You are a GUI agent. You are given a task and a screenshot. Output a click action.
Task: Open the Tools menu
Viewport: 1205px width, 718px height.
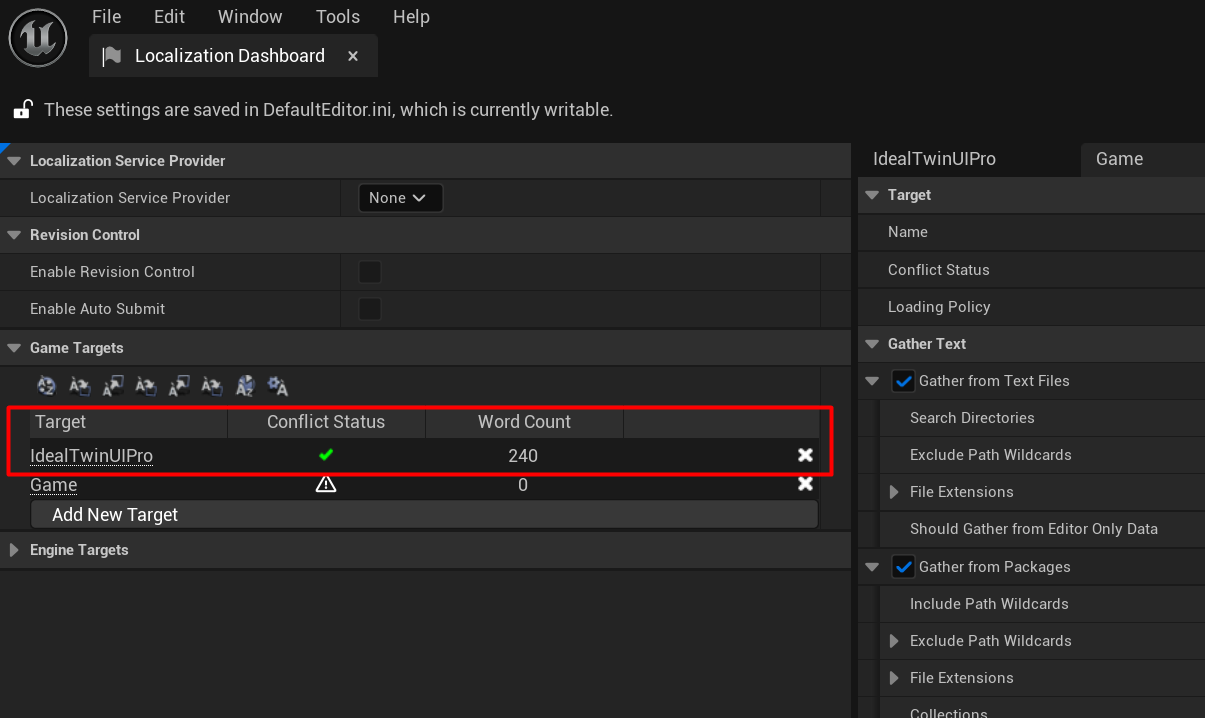point(337,17)
